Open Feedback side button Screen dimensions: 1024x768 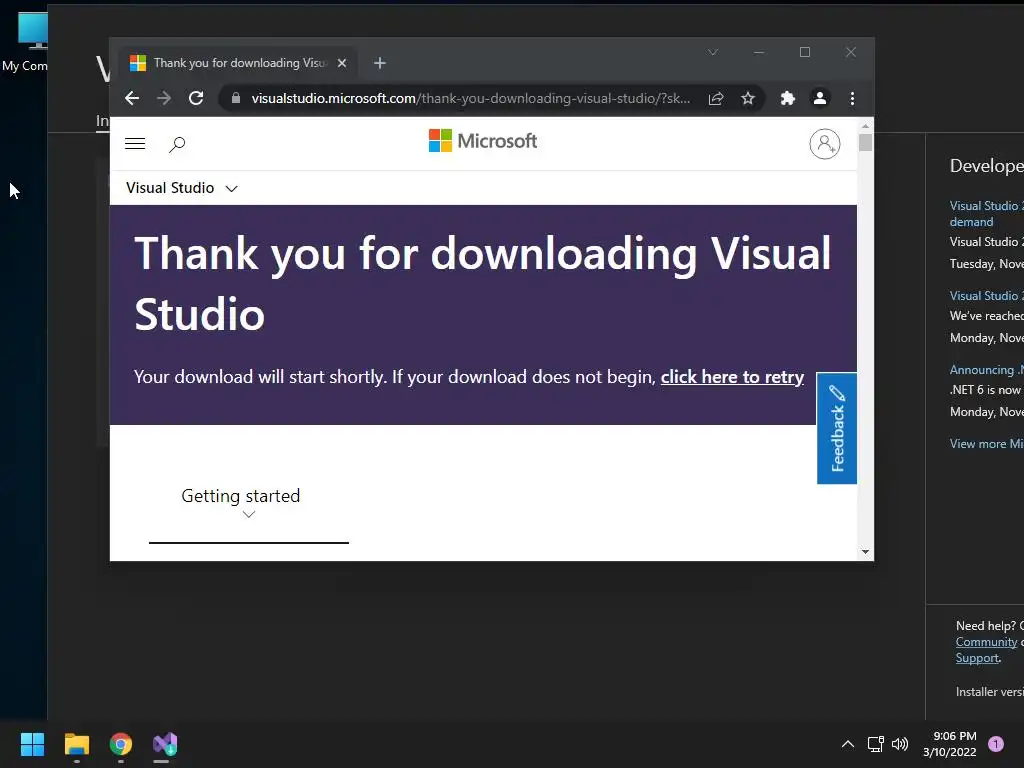(837, 428)
